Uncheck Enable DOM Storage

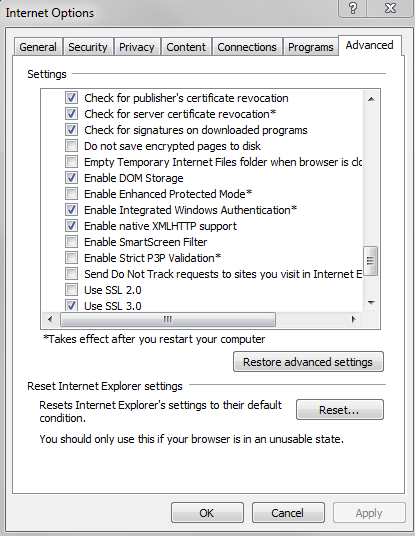(71, 178)
